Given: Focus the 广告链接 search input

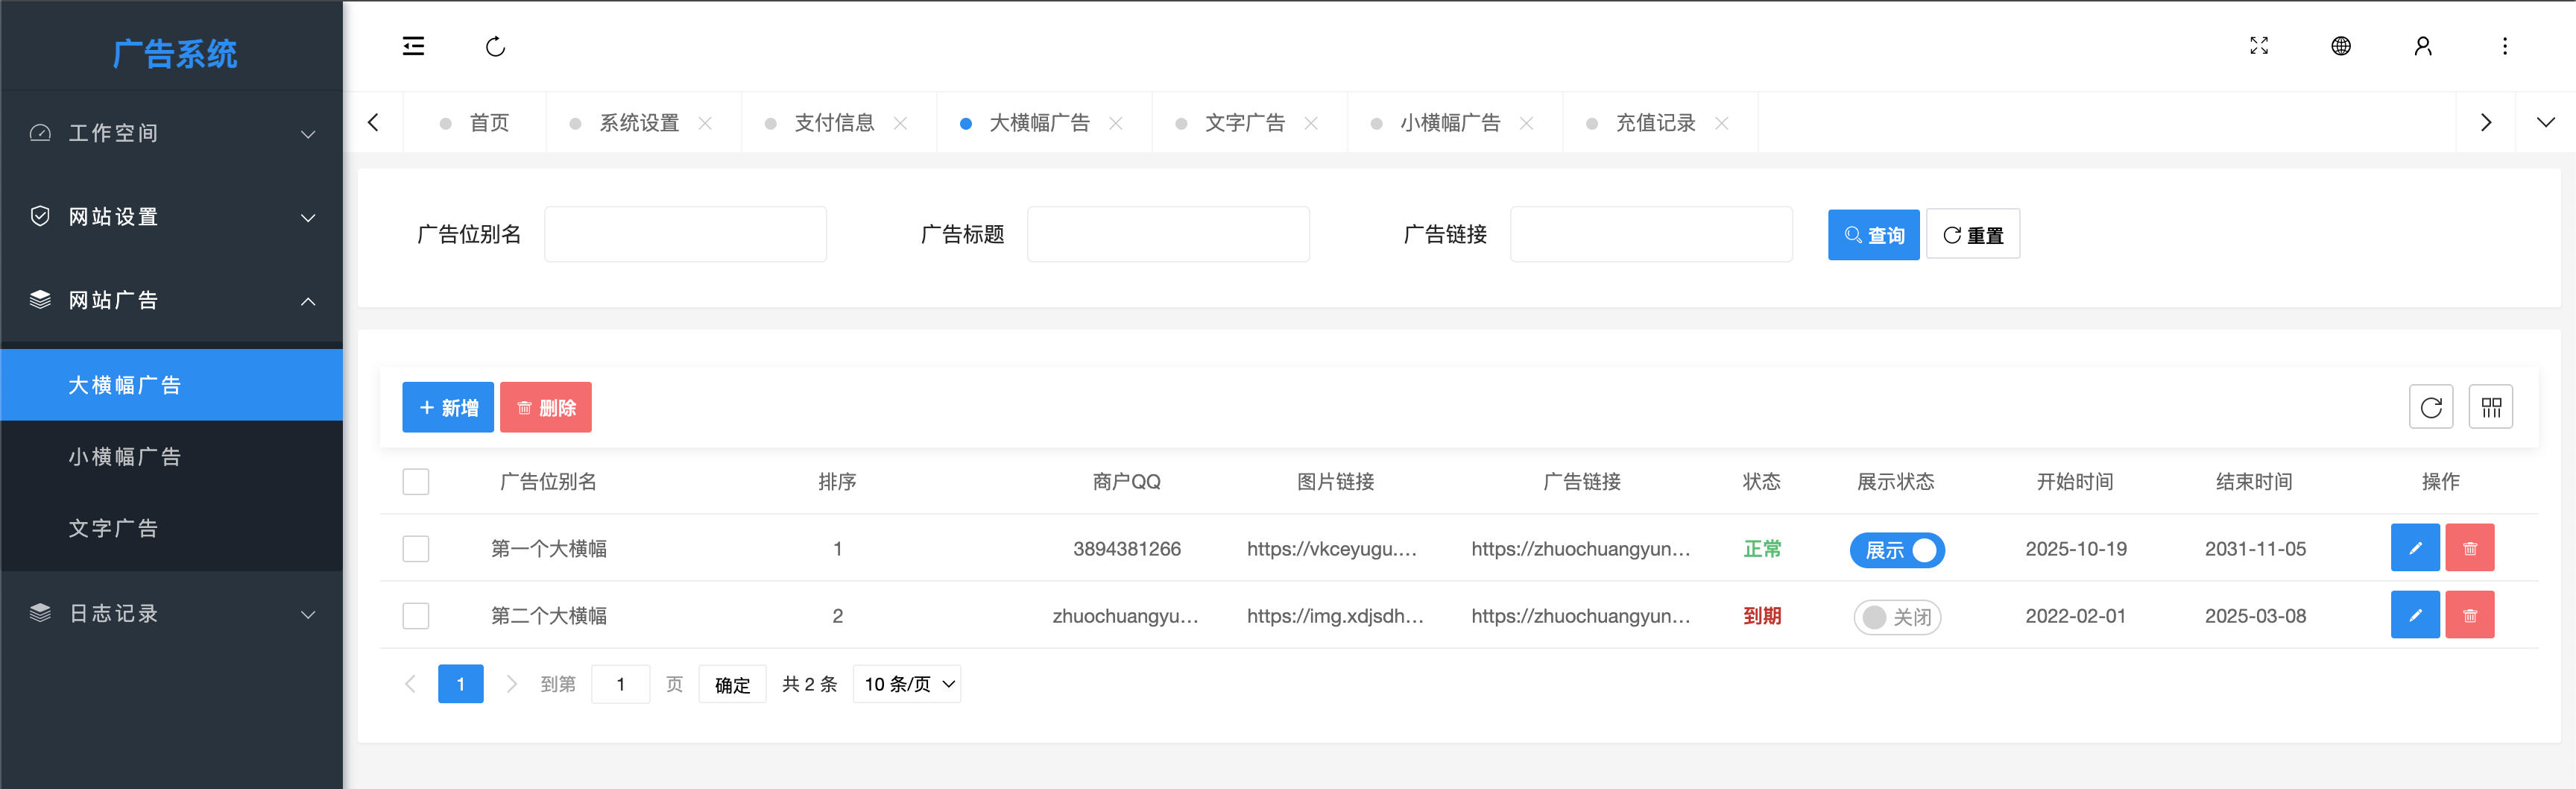Looking at the screenshot, I should click(x=1651, y=235).
